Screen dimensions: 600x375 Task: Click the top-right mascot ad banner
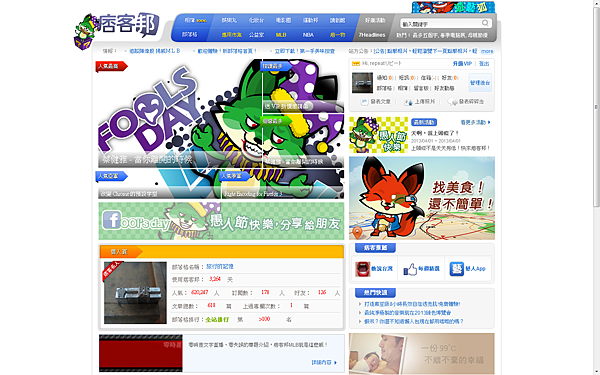click(x=453, y=7)
